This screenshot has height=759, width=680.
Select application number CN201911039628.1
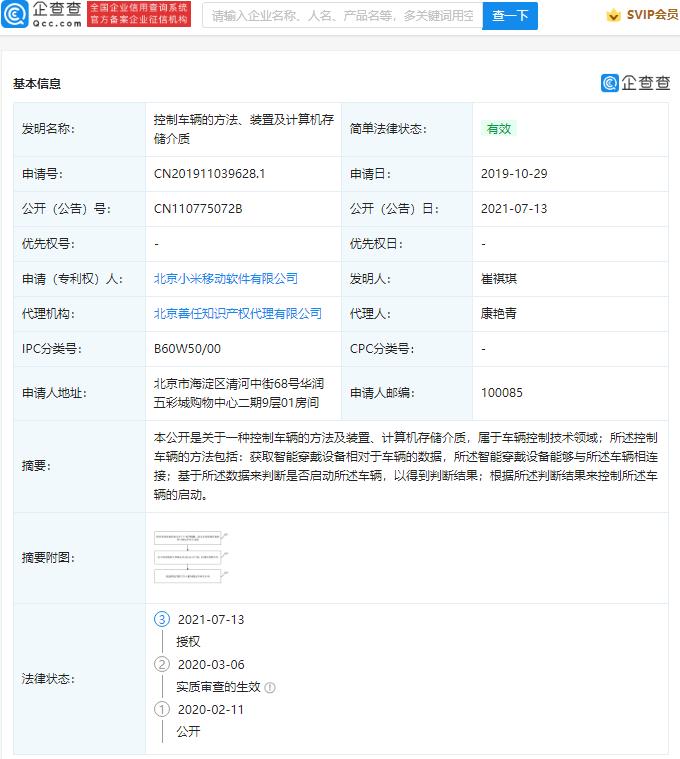click(x=209, y=174)
